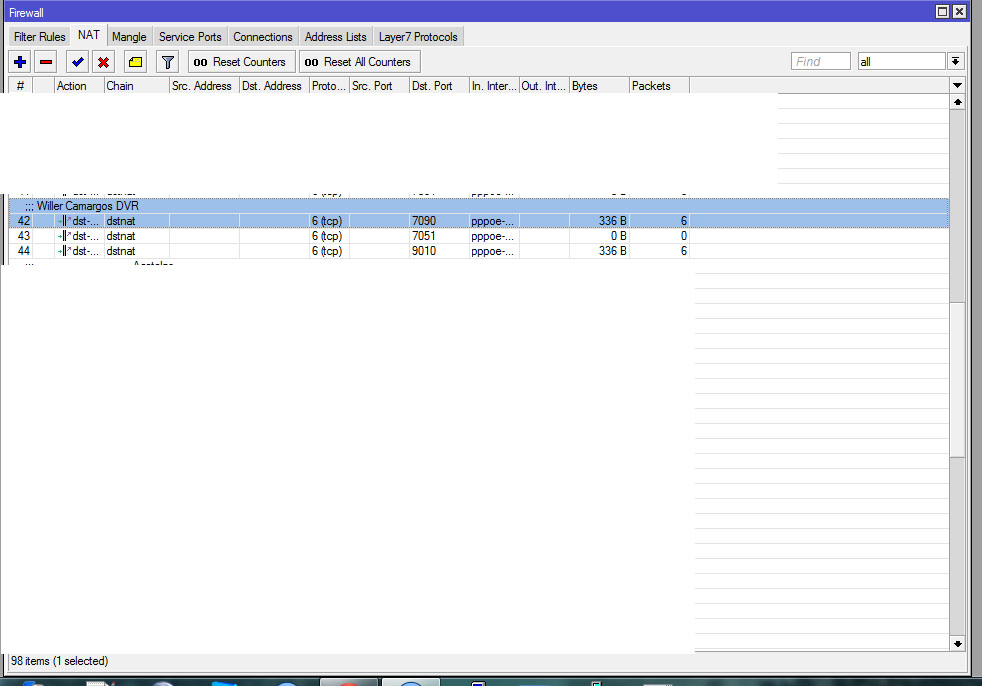This screenshot has width=982, height=686.
Task: Open column chooser dropdown arrow in header
Action: [957, 85]
